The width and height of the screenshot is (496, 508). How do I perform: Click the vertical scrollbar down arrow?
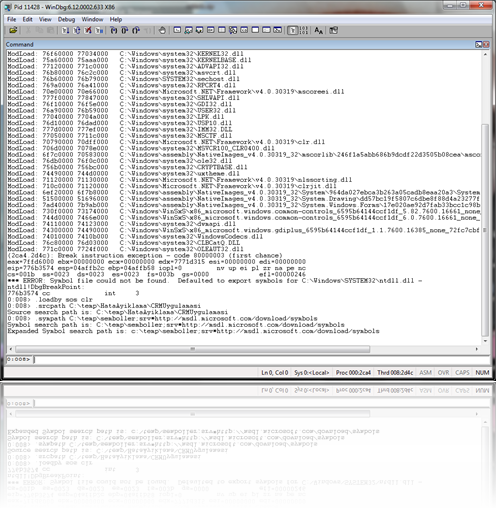[x=485, y=341]
